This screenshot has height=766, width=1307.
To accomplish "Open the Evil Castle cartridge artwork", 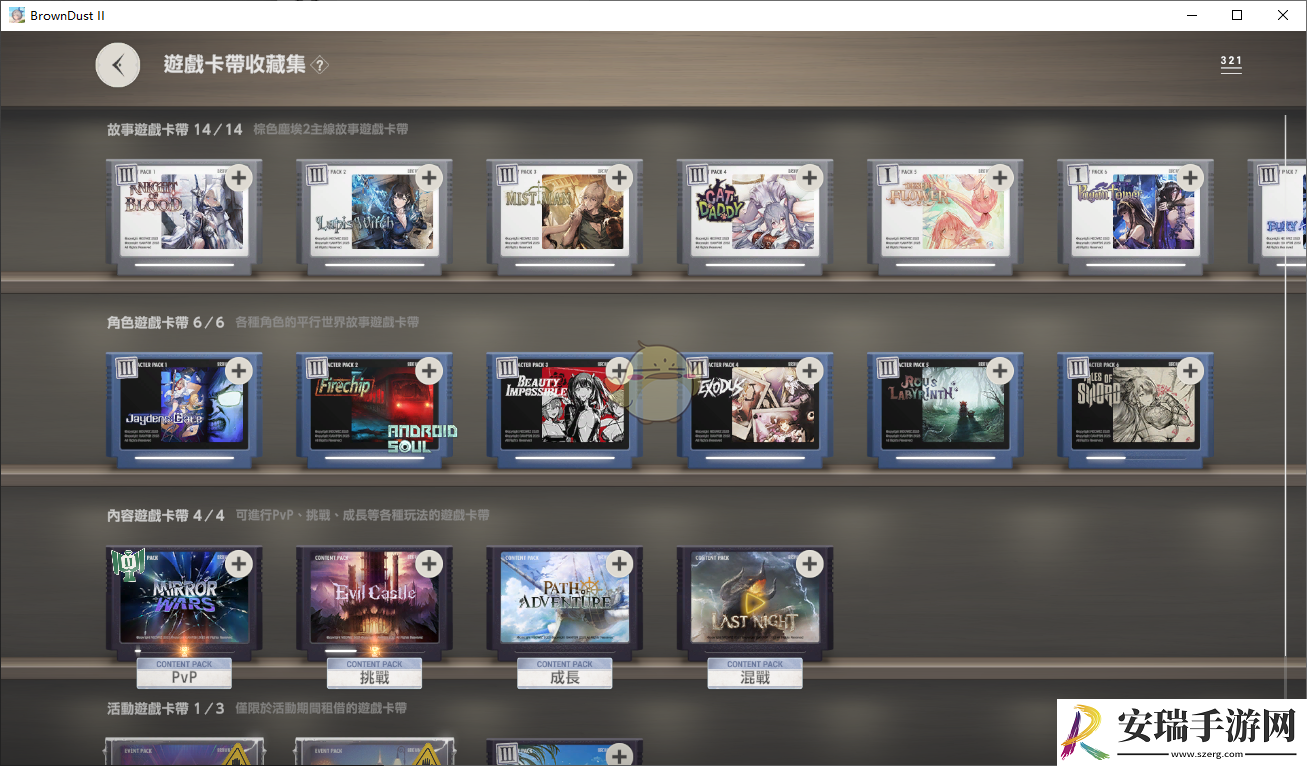I will [x=374, y=598].
